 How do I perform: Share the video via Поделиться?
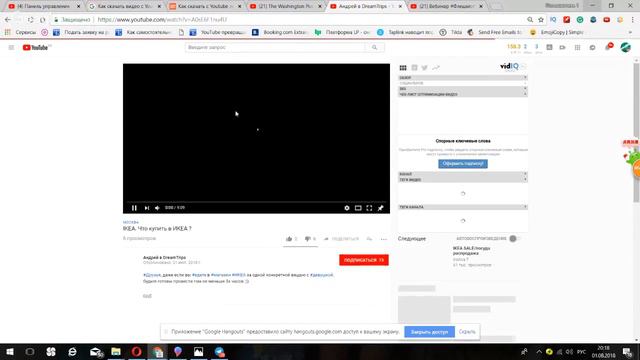click(x=342, y=239)
